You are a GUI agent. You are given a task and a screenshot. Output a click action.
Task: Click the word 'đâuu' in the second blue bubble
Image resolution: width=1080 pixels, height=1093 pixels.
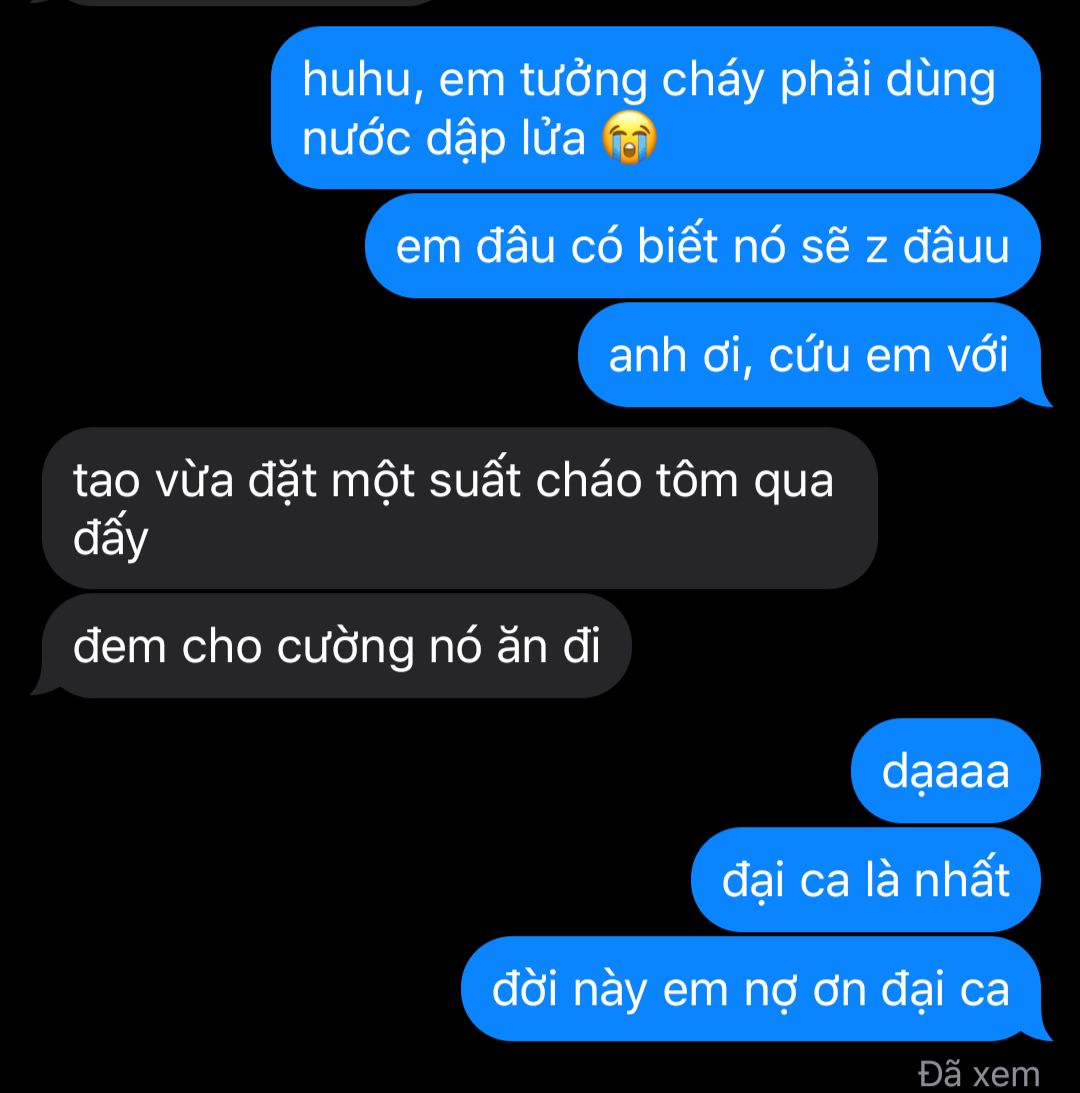pos(956,246)
